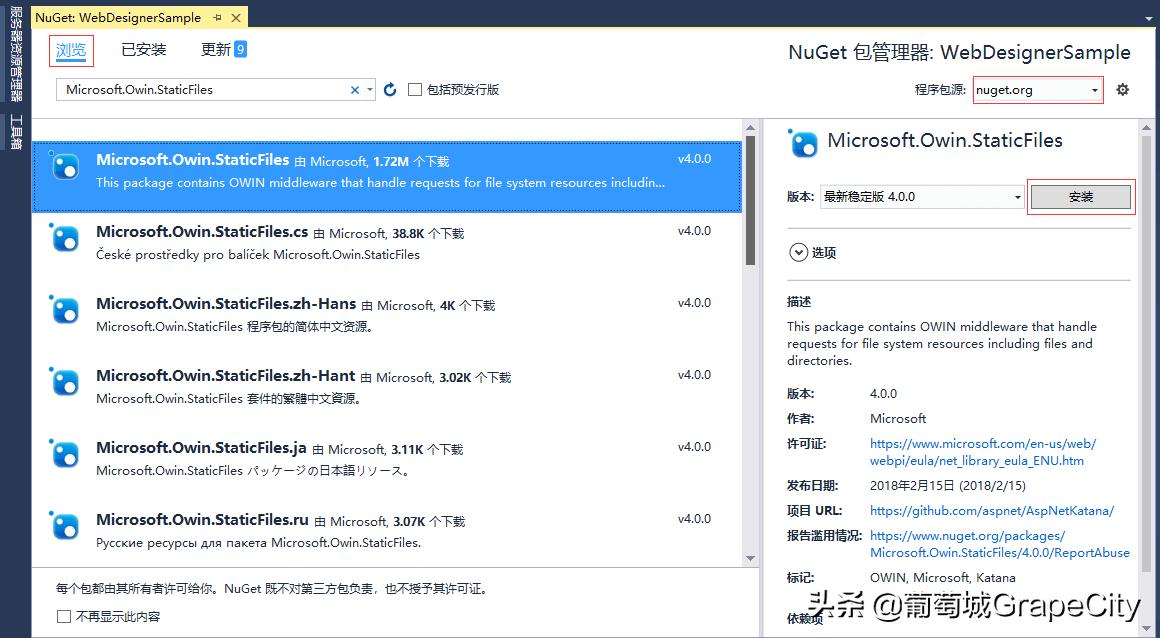Click the Microsoft.Owin.StaticFiles.ja package icon
The image size is (1160, 638).
(x=64, y=453)
